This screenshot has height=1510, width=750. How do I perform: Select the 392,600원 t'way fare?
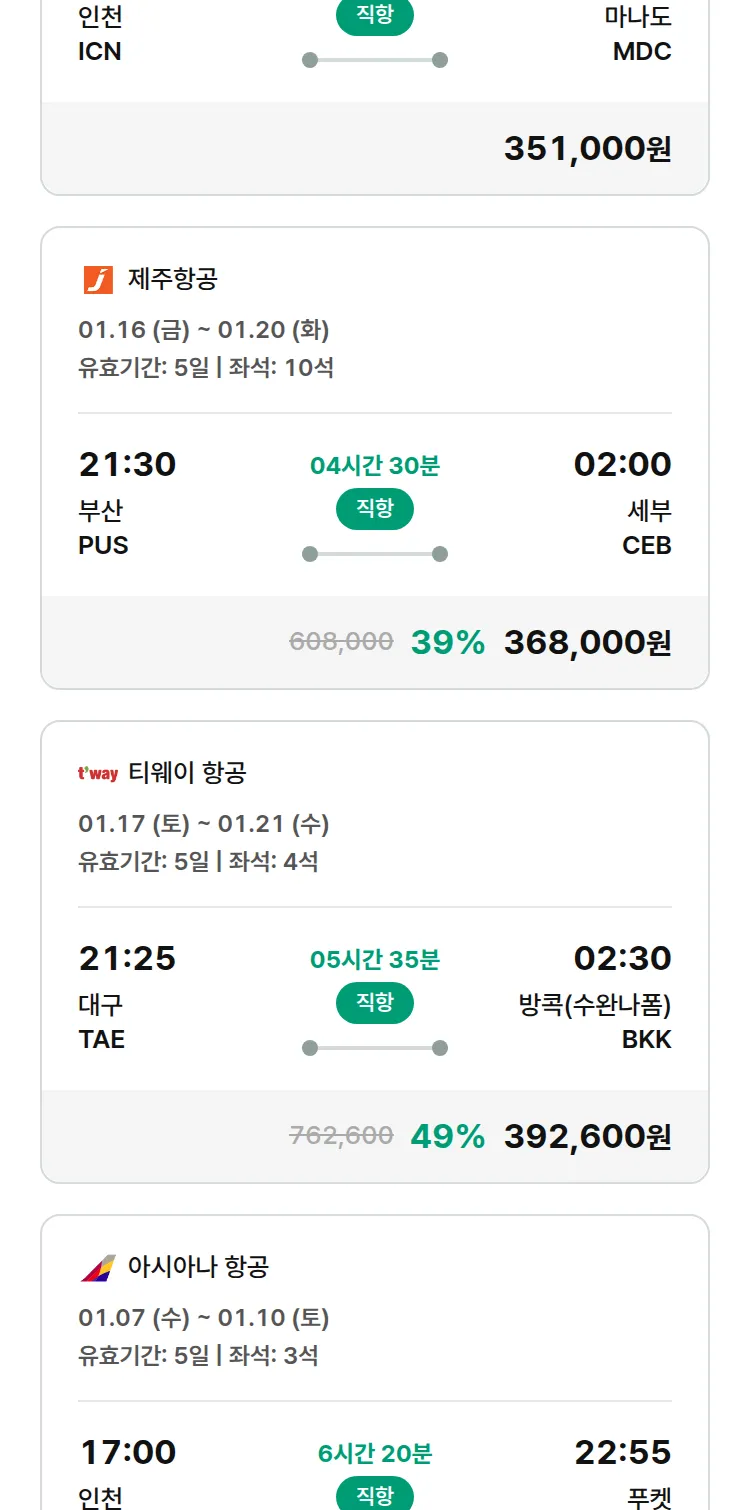pyautogui.click(x=587, y=1137)
